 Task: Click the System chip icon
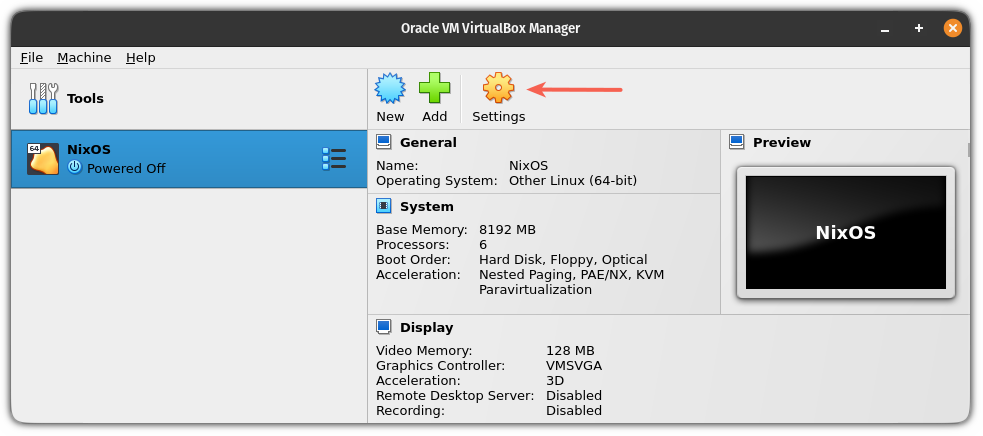pyautogui.click(x=383, y=207)
